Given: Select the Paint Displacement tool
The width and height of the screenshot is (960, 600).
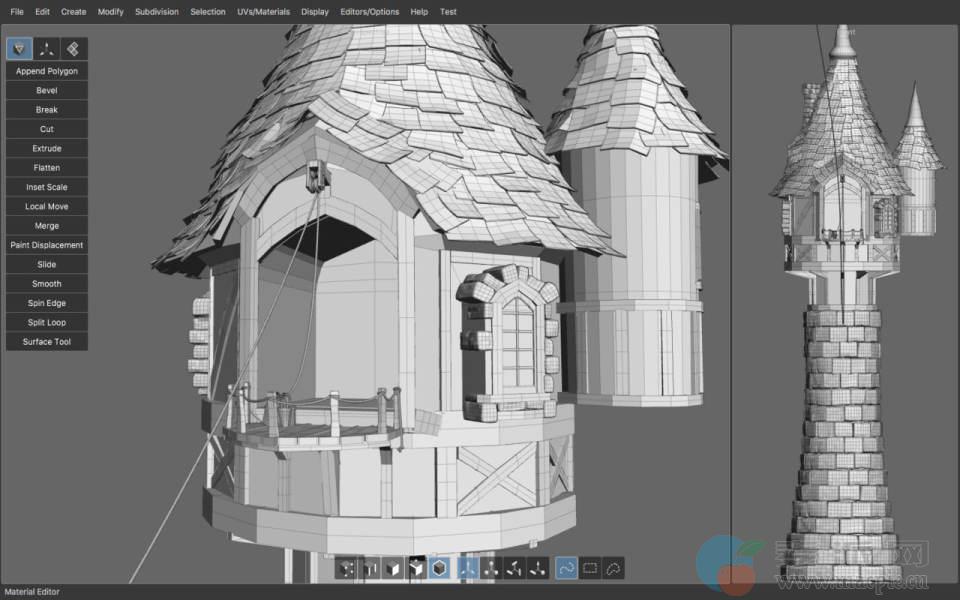Looking at the screenshot, I should coord(47,245).
